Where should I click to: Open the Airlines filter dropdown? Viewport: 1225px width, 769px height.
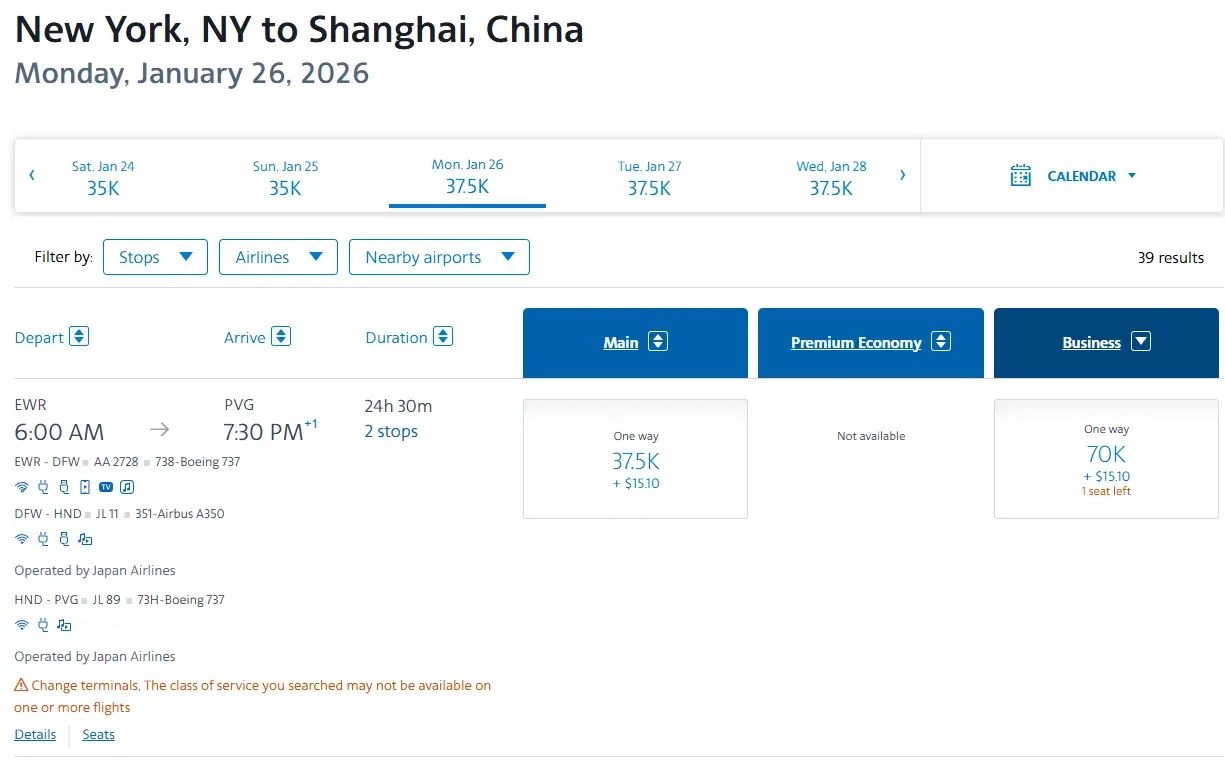coord(278,257)
